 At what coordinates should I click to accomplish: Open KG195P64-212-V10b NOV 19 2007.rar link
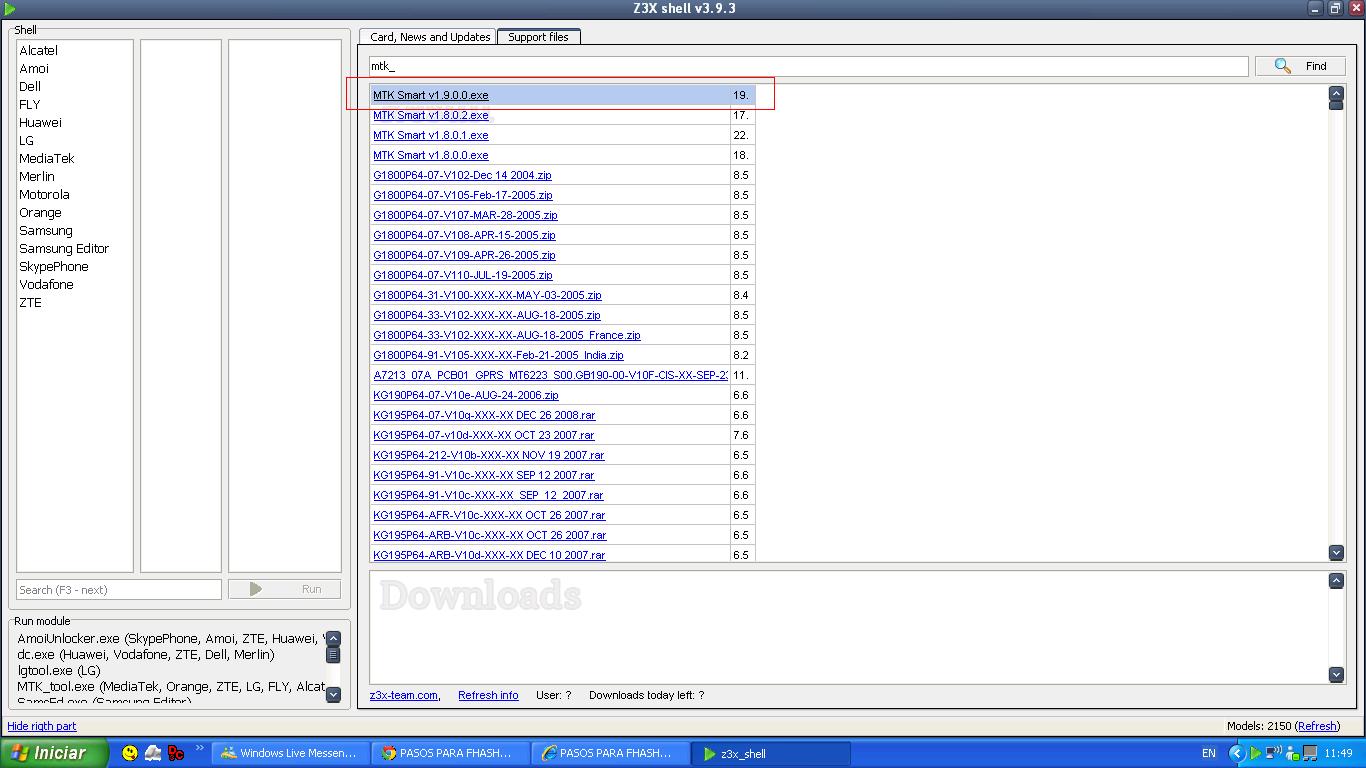pos(489,455)
